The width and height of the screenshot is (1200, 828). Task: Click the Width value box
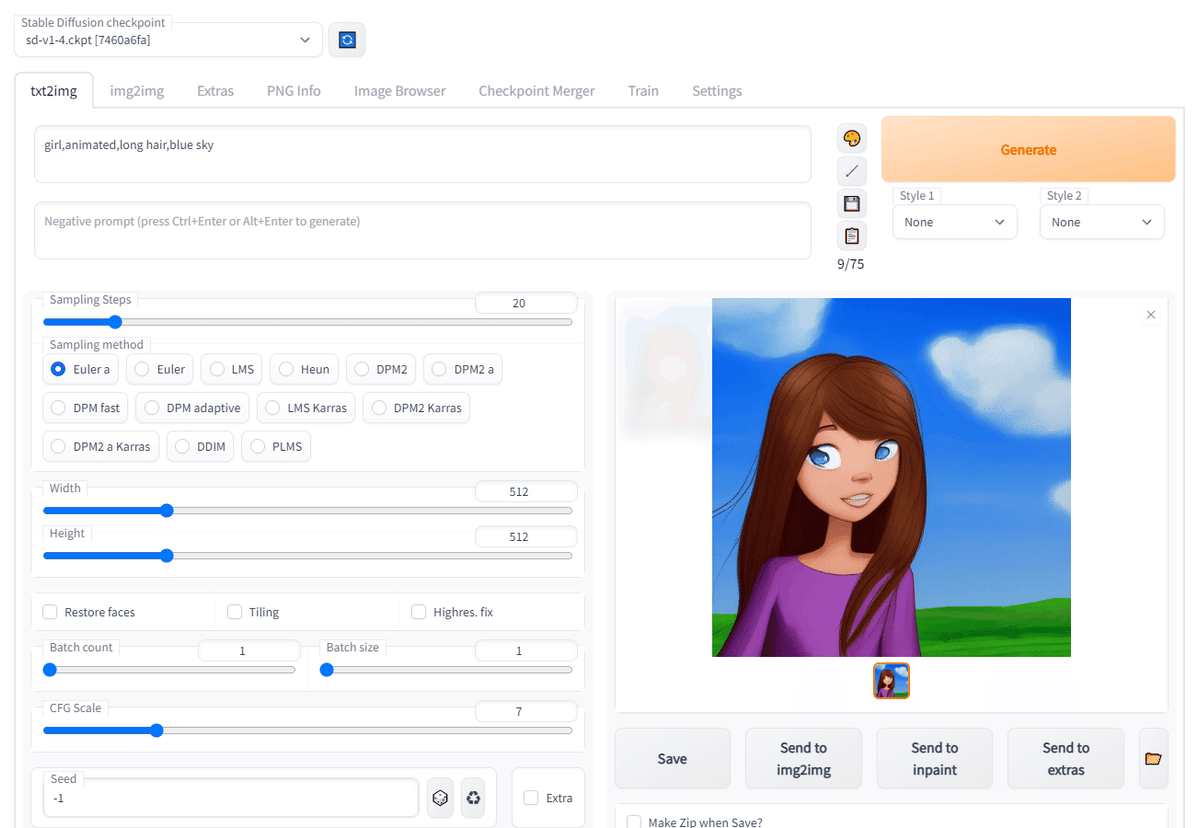pos(526,492)
